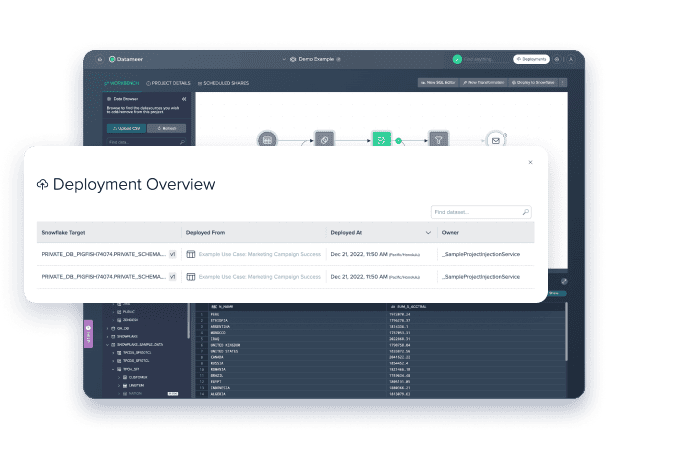Click V1 version badge in second deployment row
Screen dimensions: 692x469
coord(173,277)
